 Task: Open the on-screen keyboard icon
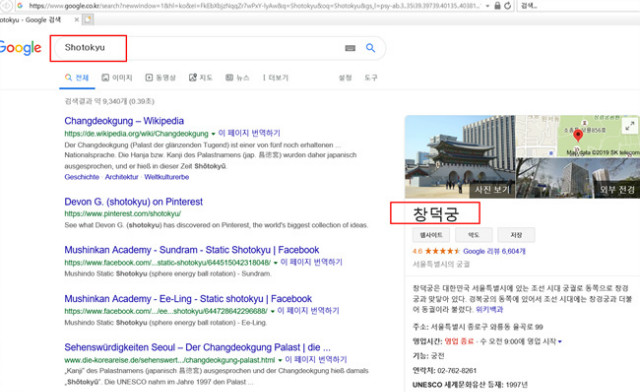[x=350, y=48]
